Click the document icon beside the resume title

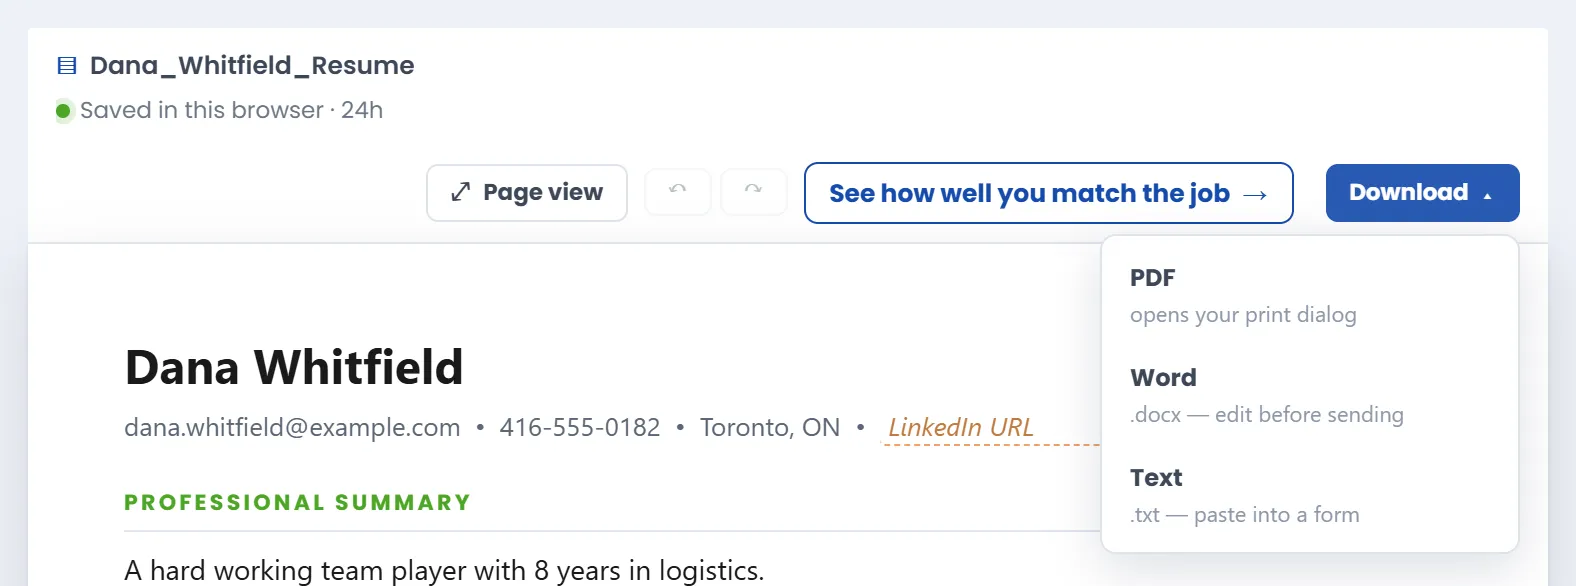click(x=67, y=66)
